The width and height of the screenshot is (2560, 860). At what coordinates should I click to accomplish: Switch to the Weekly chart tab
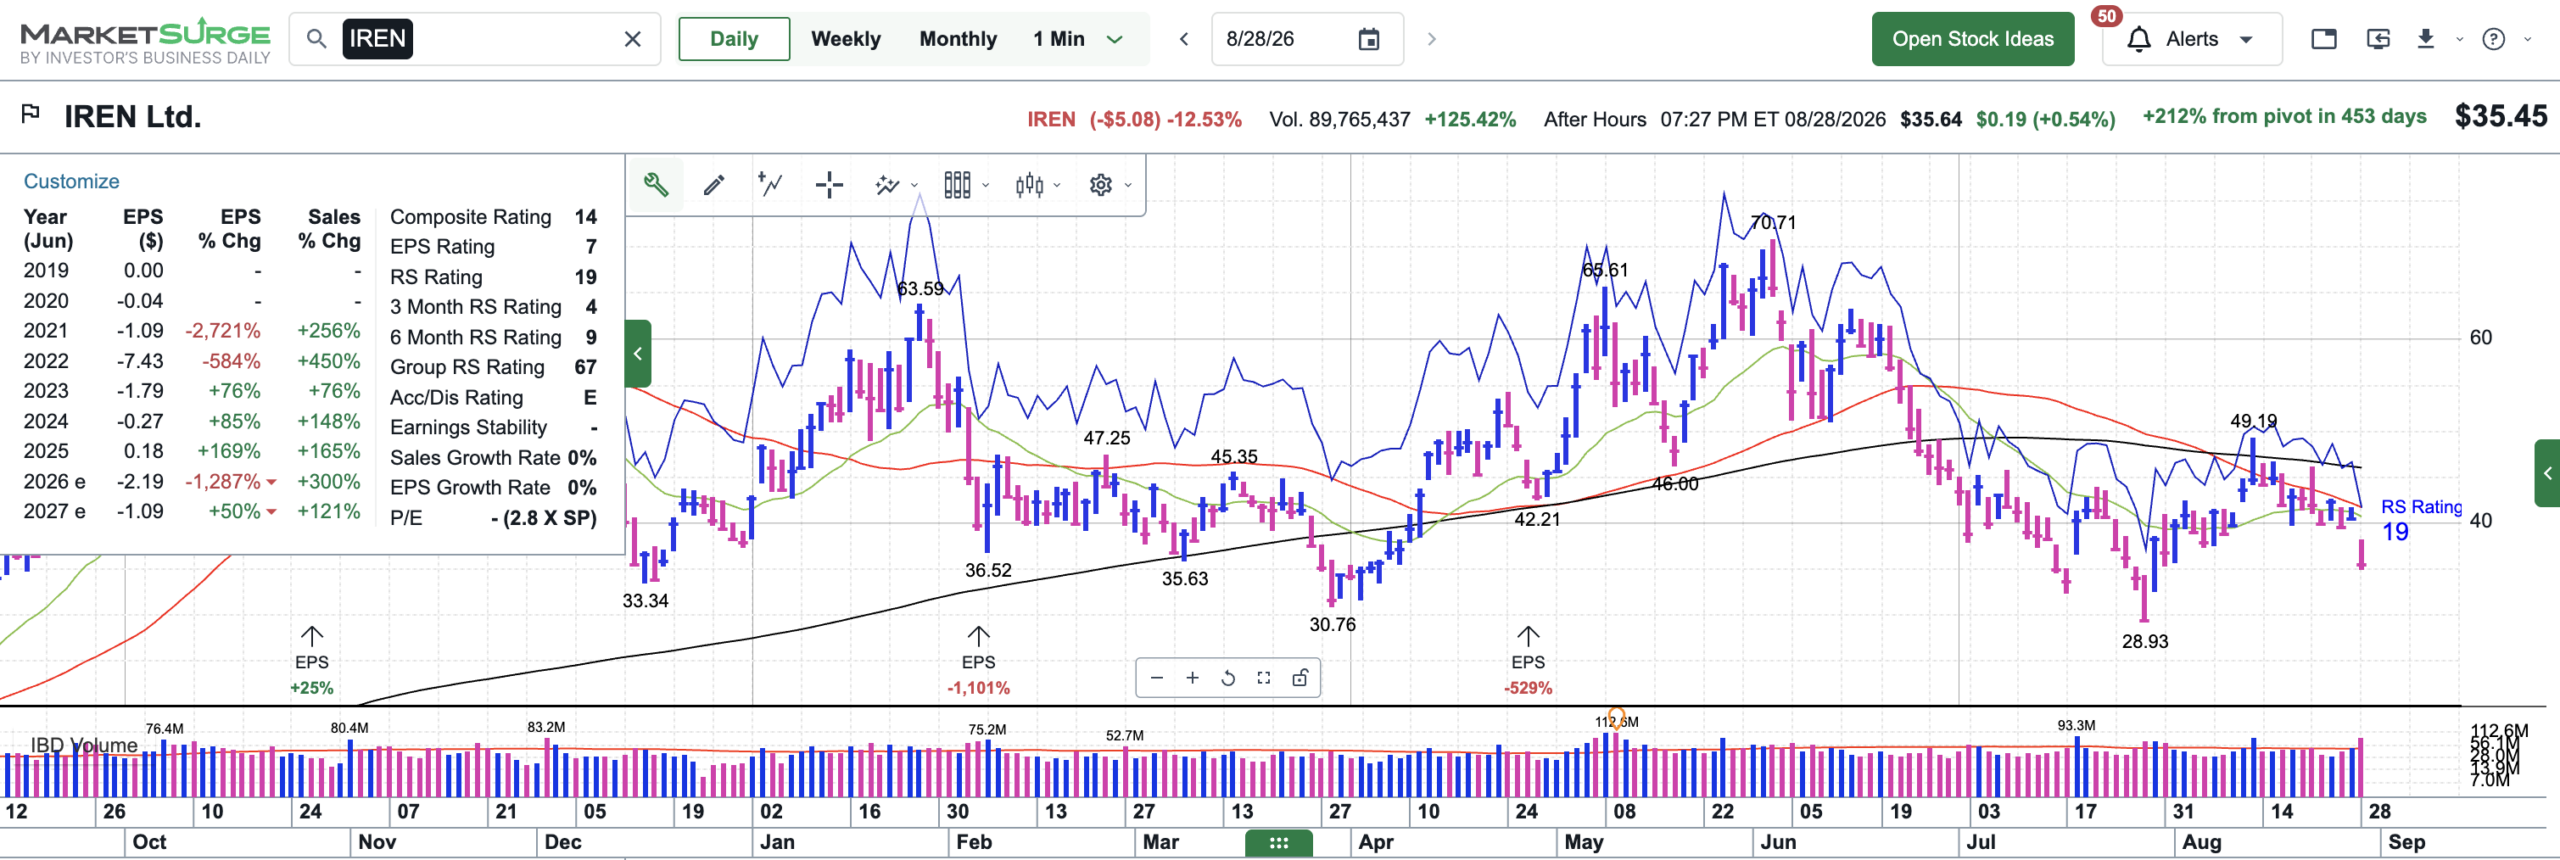(846, 39)
